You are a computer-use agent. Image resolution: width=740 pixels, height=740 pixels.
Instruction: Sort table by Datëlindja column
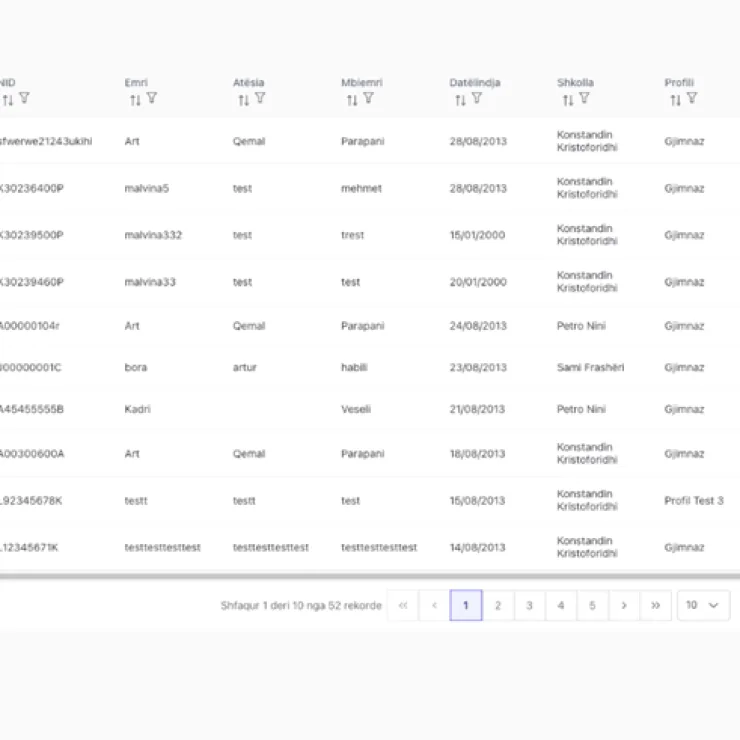coord(461,100)
